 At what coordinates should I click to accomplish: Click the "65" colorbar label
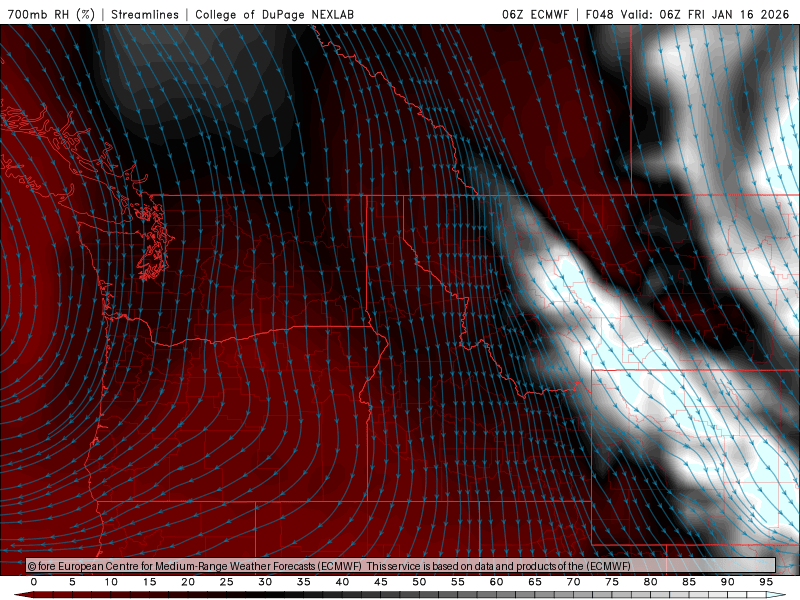click(535, 582)
